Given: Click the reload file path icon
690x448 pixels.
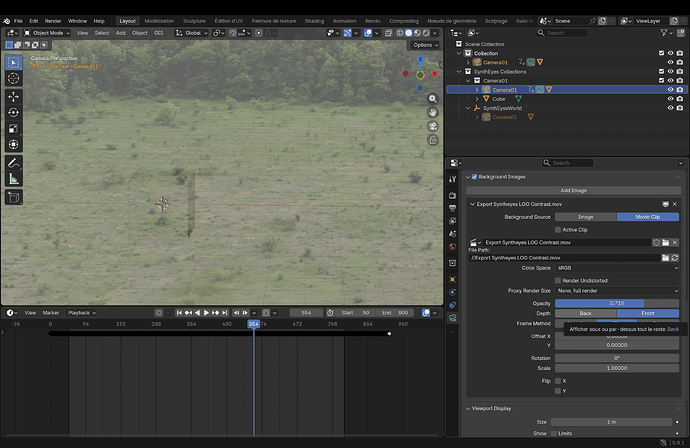Looking at the screenshot, I should point(675,258).
